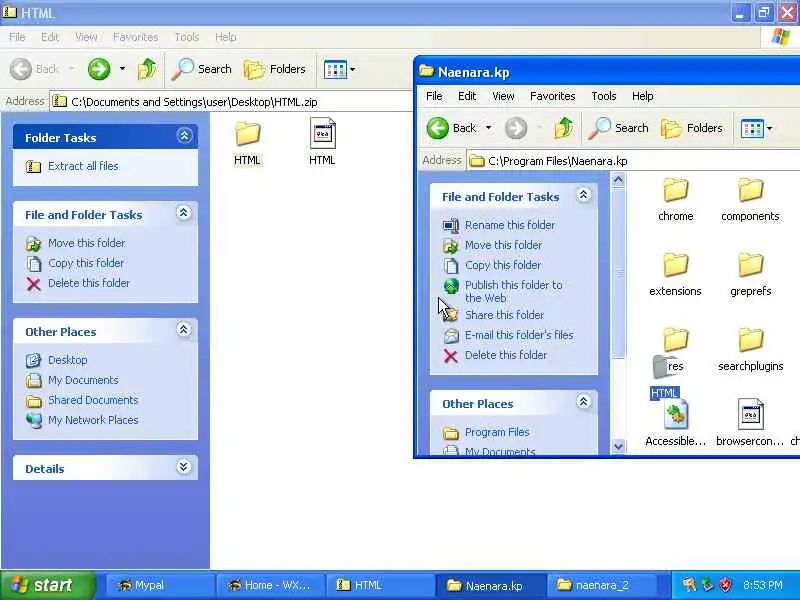Screen dimensions: 800x600
Task: Open Tools menu in Naenara.kp window
Action: click(604, 96)
